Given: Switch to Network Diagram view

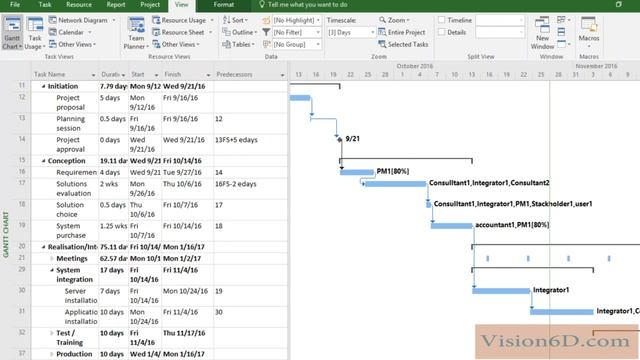Looking at the screenshot, I should (82, 20).
